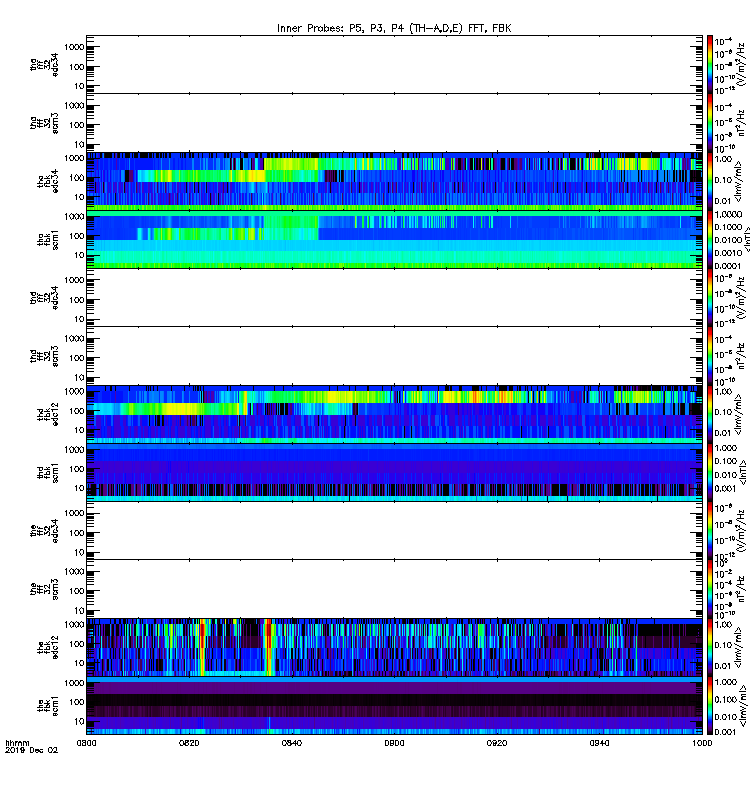This screenshot has width=750, height=800.
Task: Click inside the empty the fff edc34 panel
Action: point(394,531)
